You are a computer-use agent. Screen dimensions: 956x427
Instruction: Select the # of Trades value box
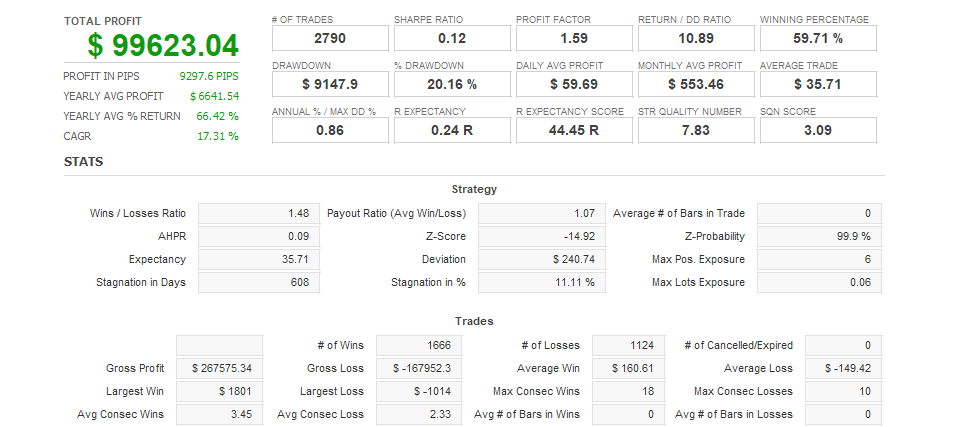[330, 38]
